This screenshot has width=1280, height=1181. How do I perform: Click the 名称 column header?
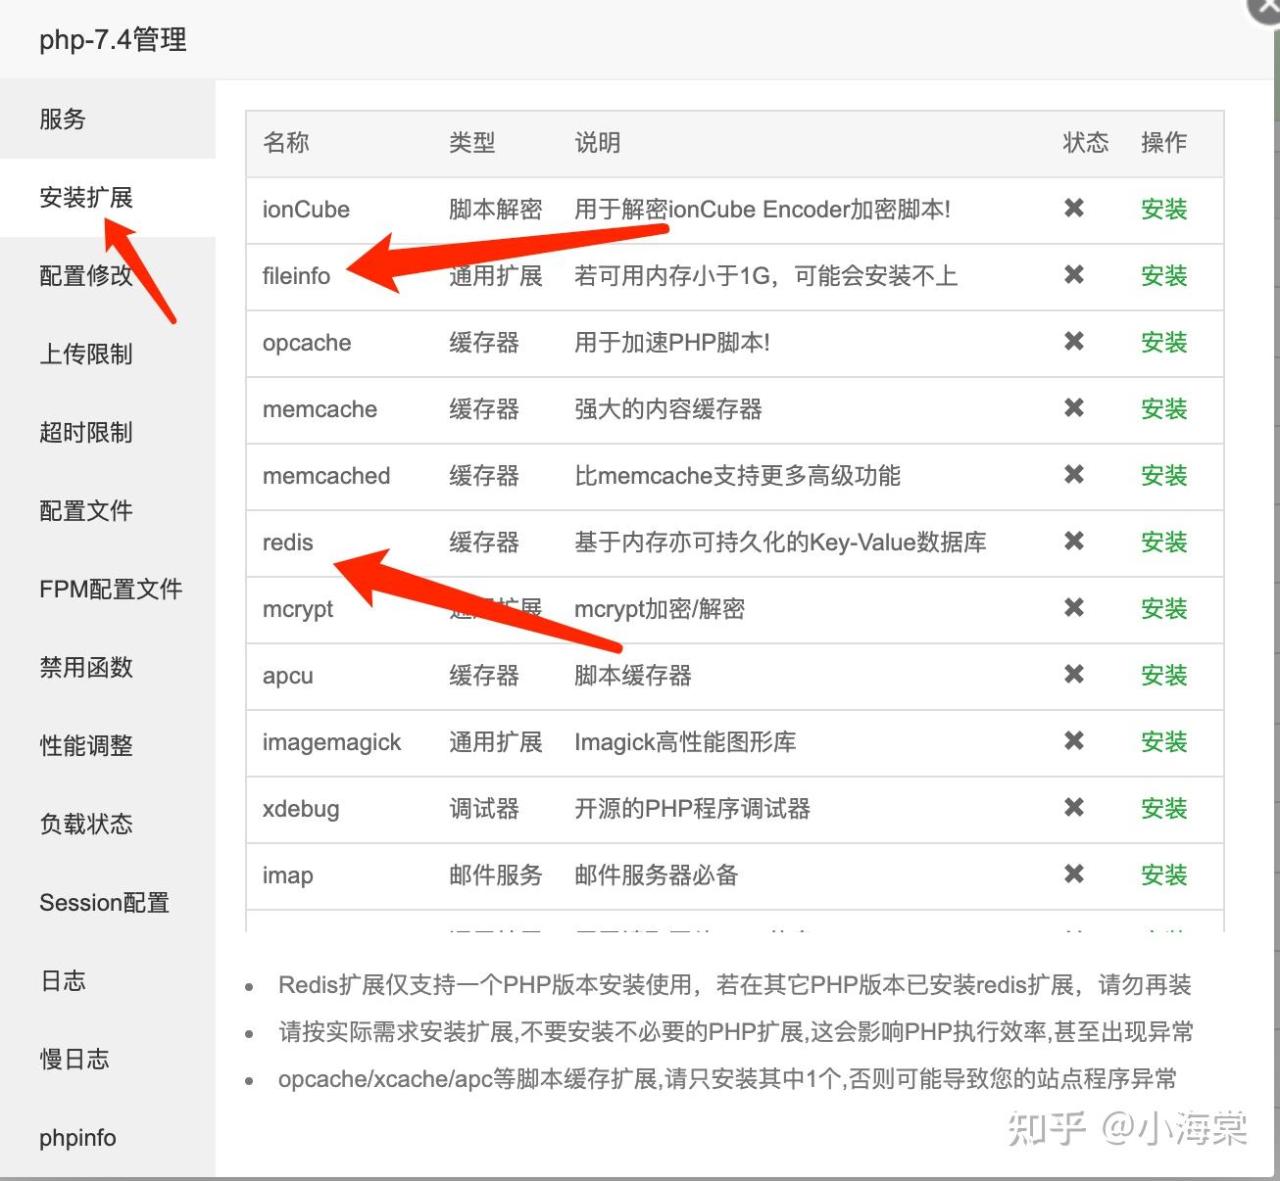[286, 143]
